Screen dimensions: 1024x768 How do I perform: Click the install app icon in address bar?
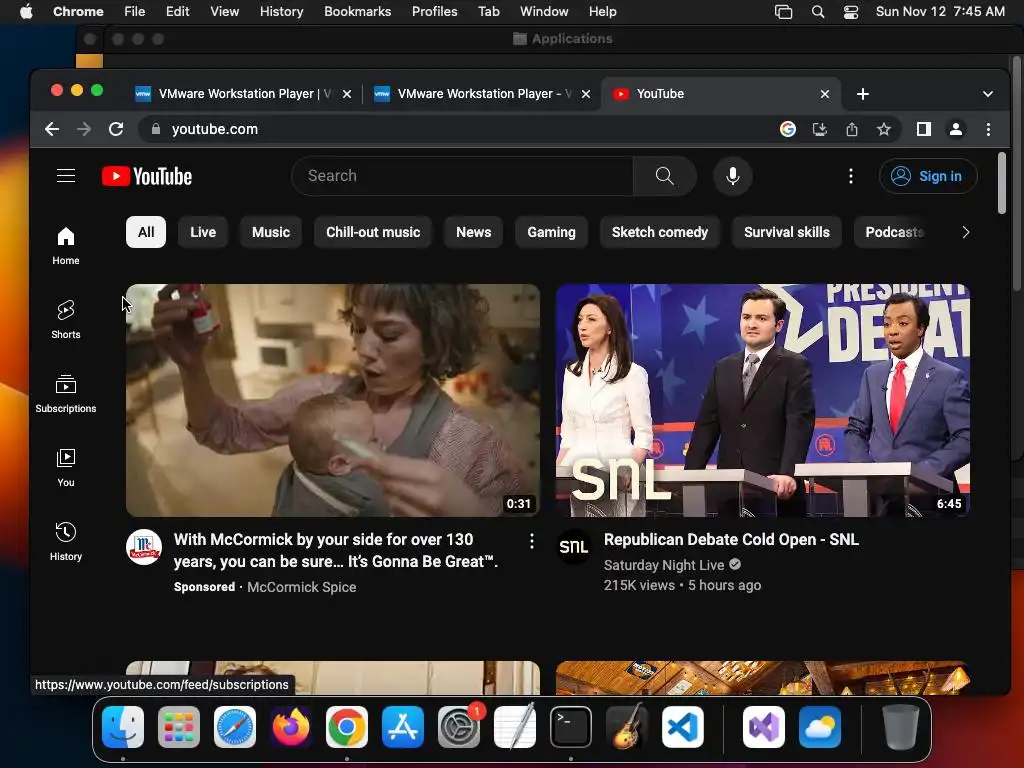coord(820,129)
